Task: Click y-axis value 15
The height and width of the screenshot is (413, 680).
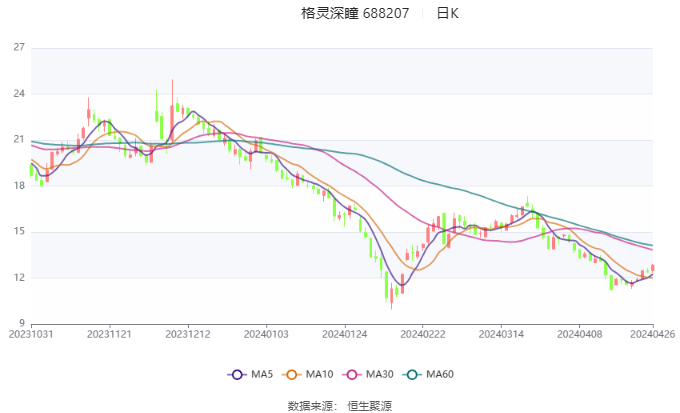Action: 19,232
